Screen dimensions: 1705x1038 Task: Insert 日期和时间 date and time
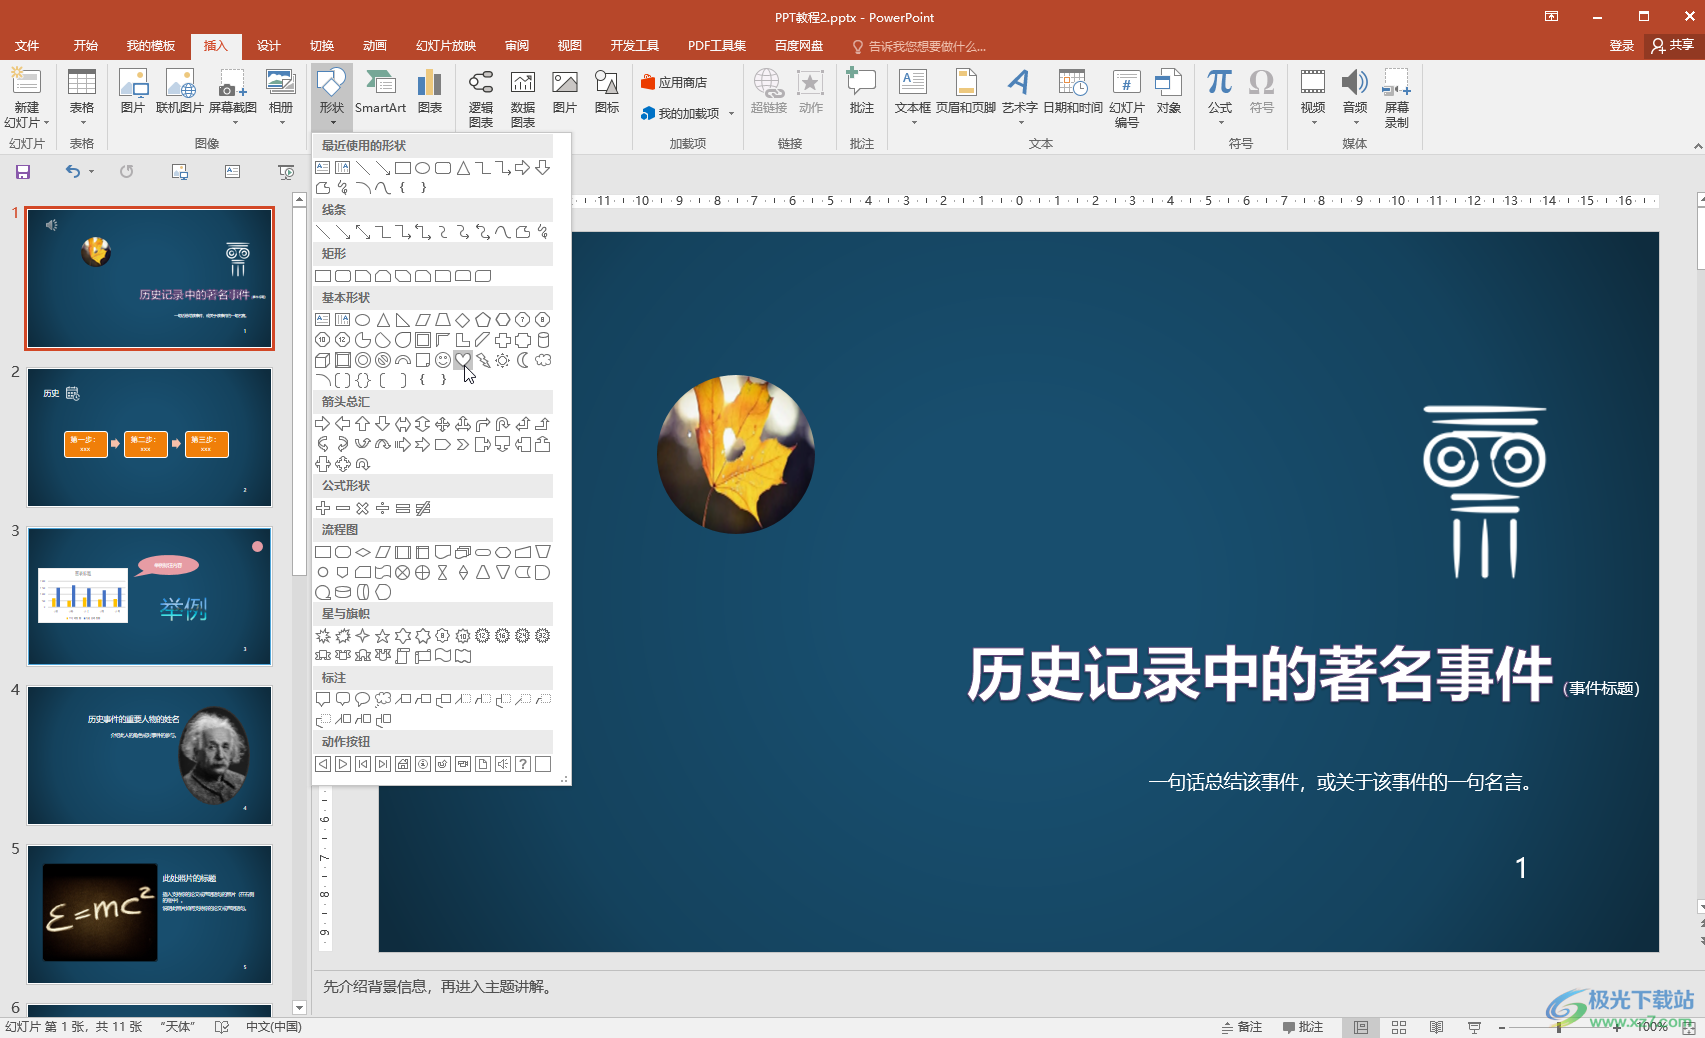coord(1073,92)
